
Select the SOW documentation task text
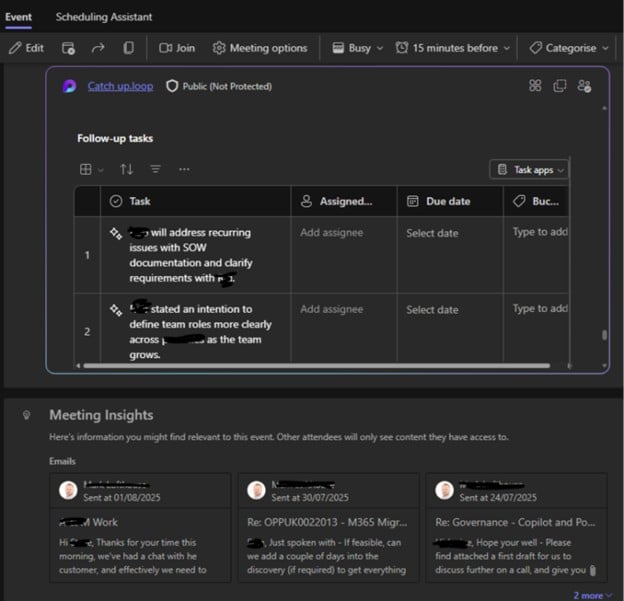tap(191, 255)
